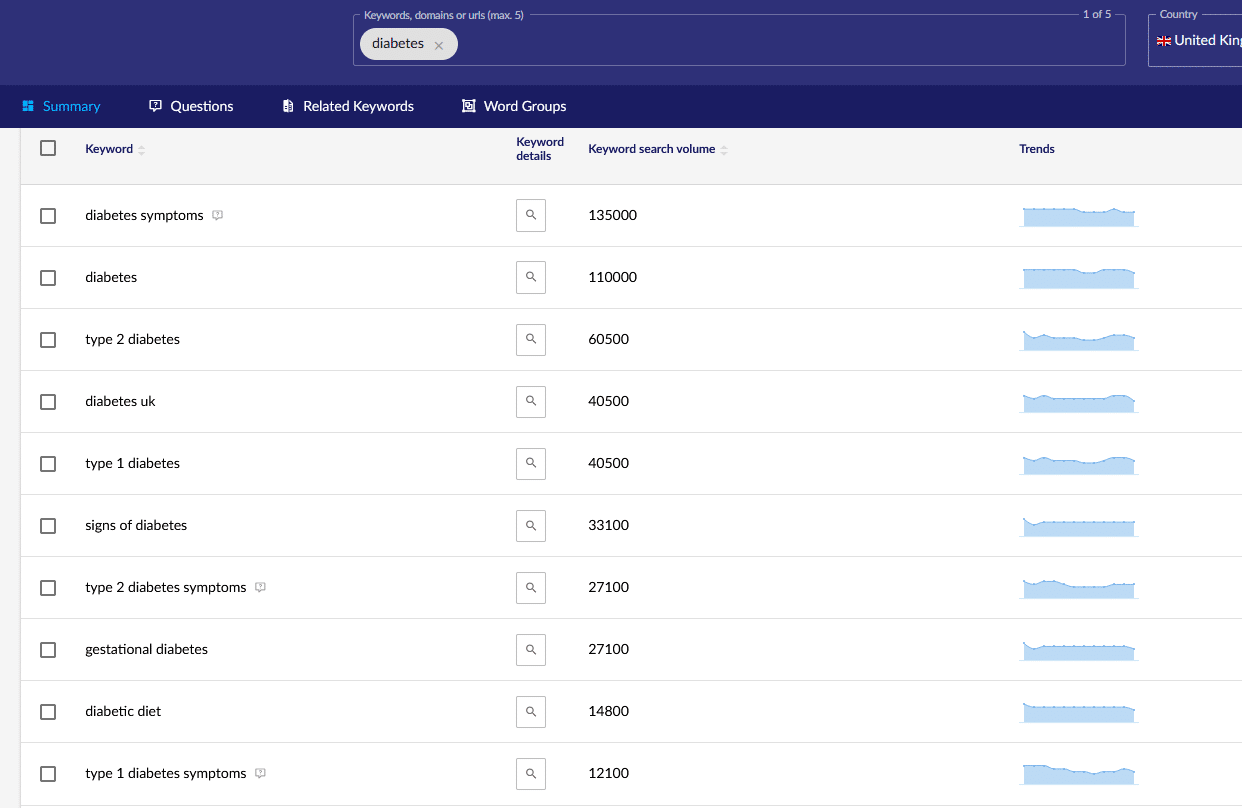Open the Related Keywords tab
This screenshot has width=1242, height=808.
point(348,106)
